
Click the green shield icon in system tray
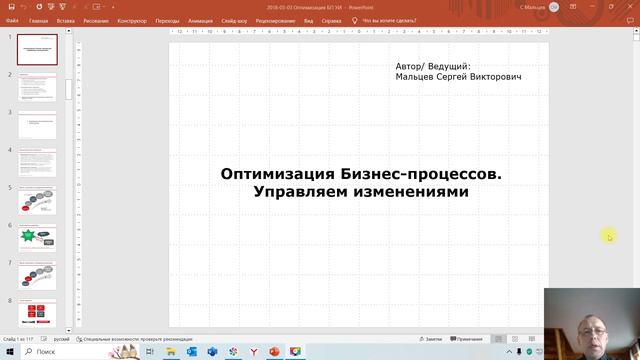click(x=529, y=351)
